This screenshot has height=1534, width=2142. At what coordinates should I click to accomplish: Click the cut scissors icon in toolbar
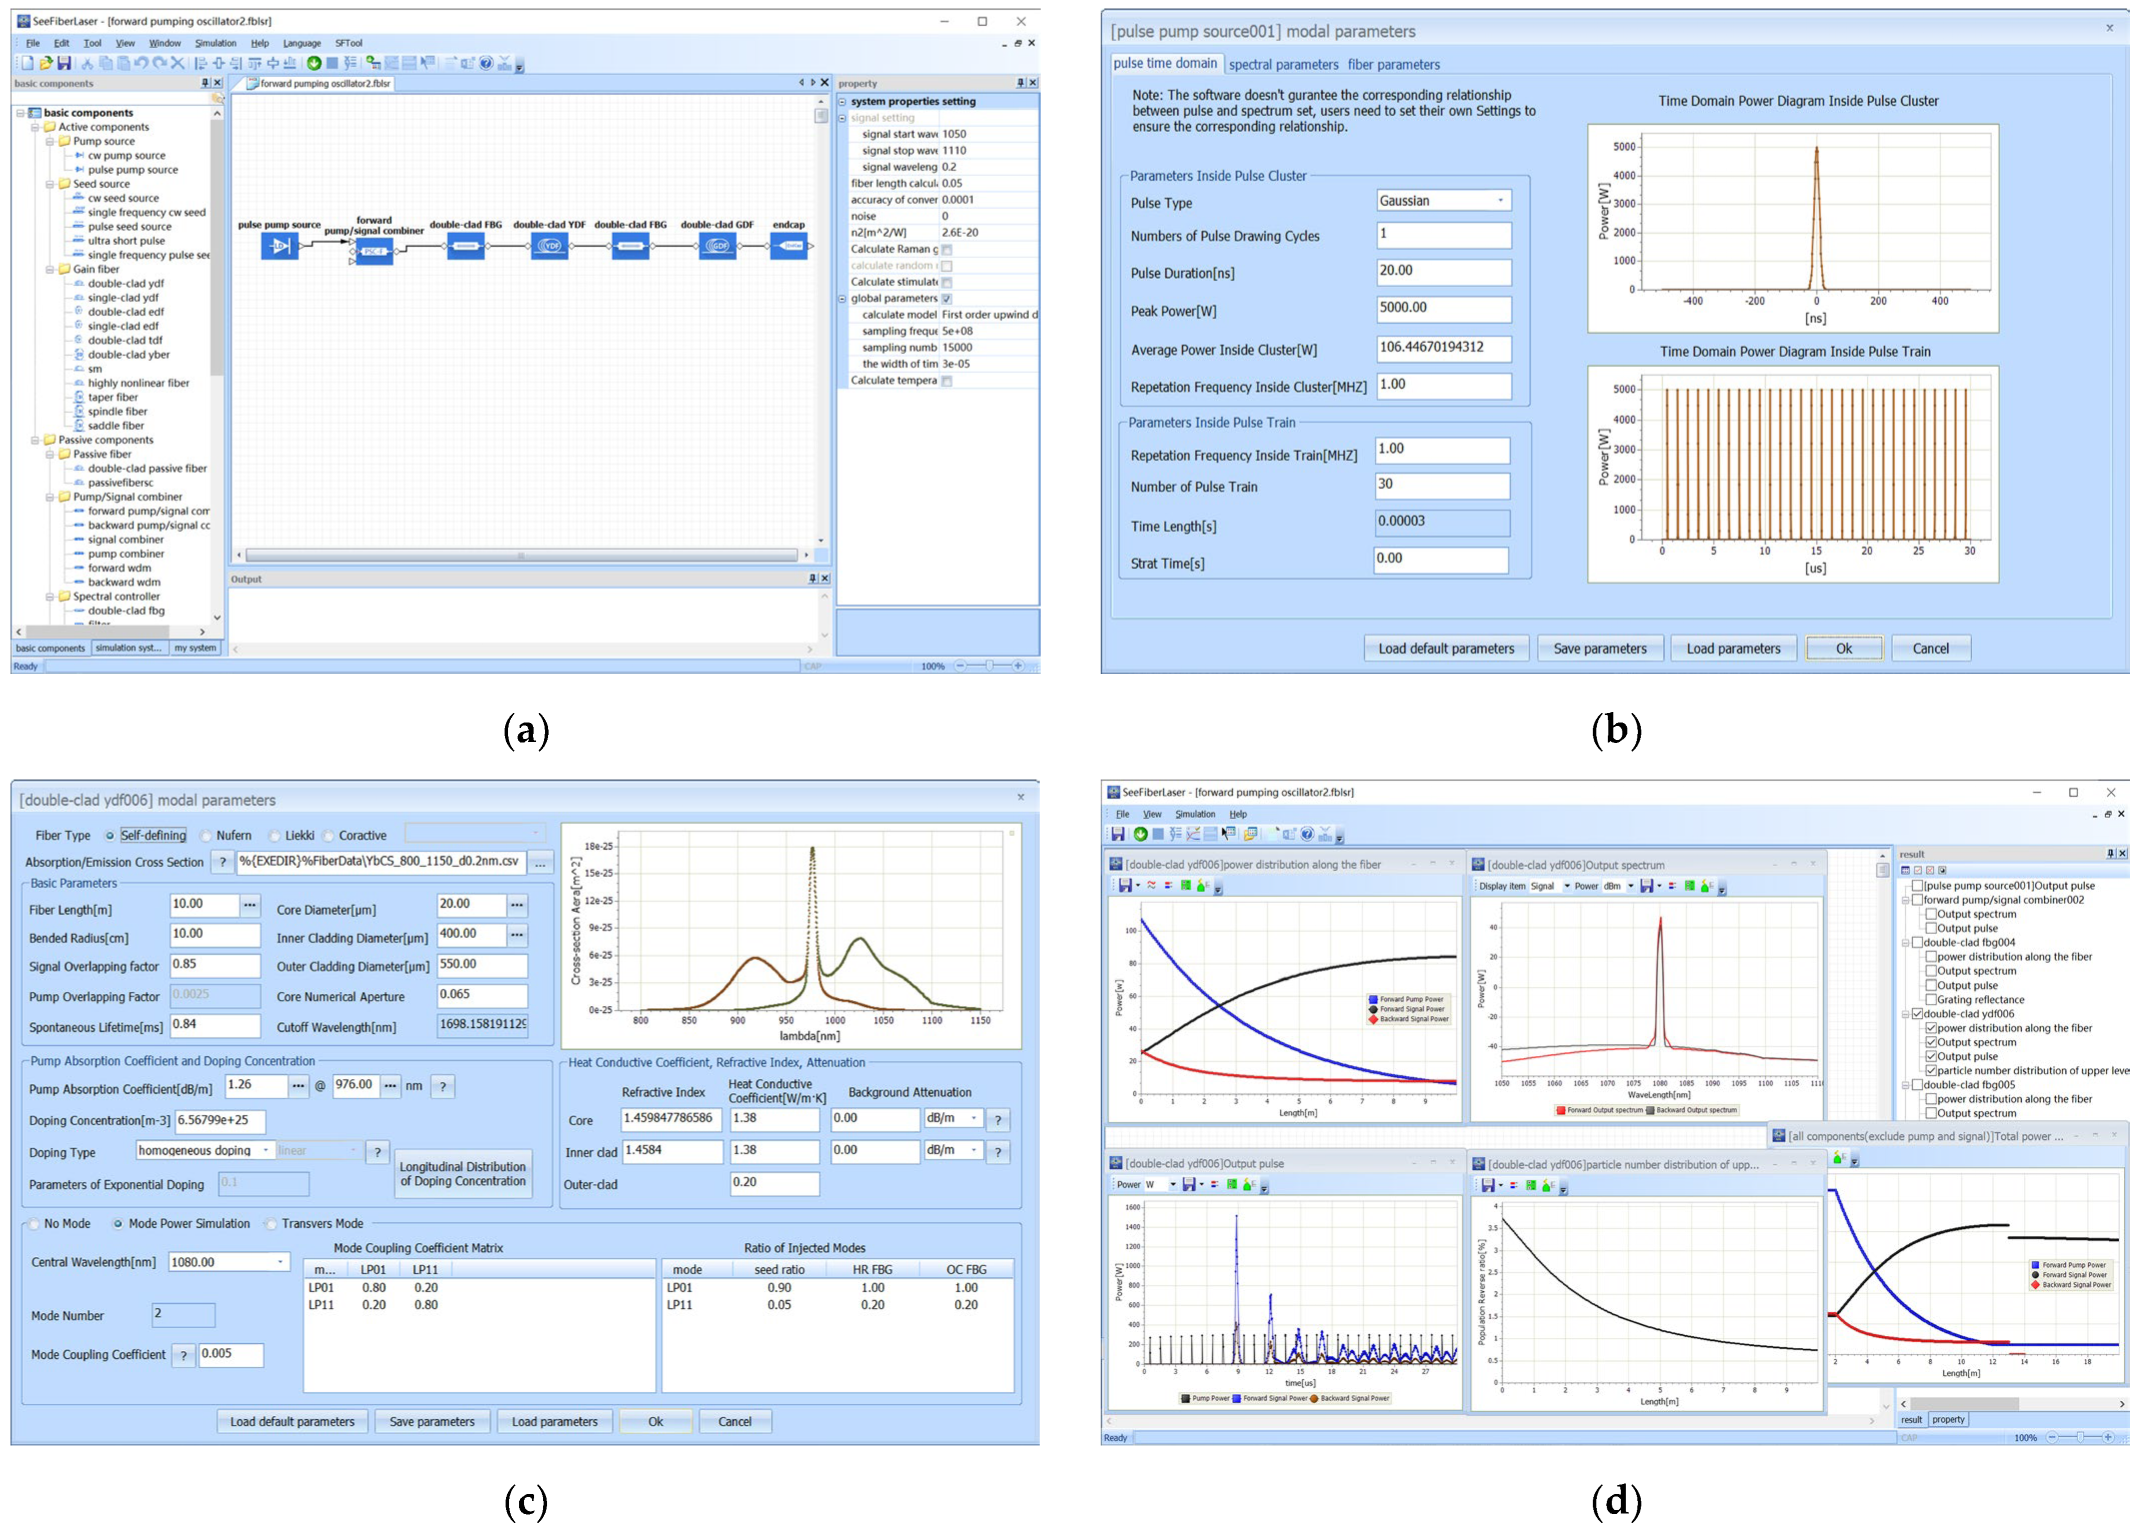coord(88,63)
